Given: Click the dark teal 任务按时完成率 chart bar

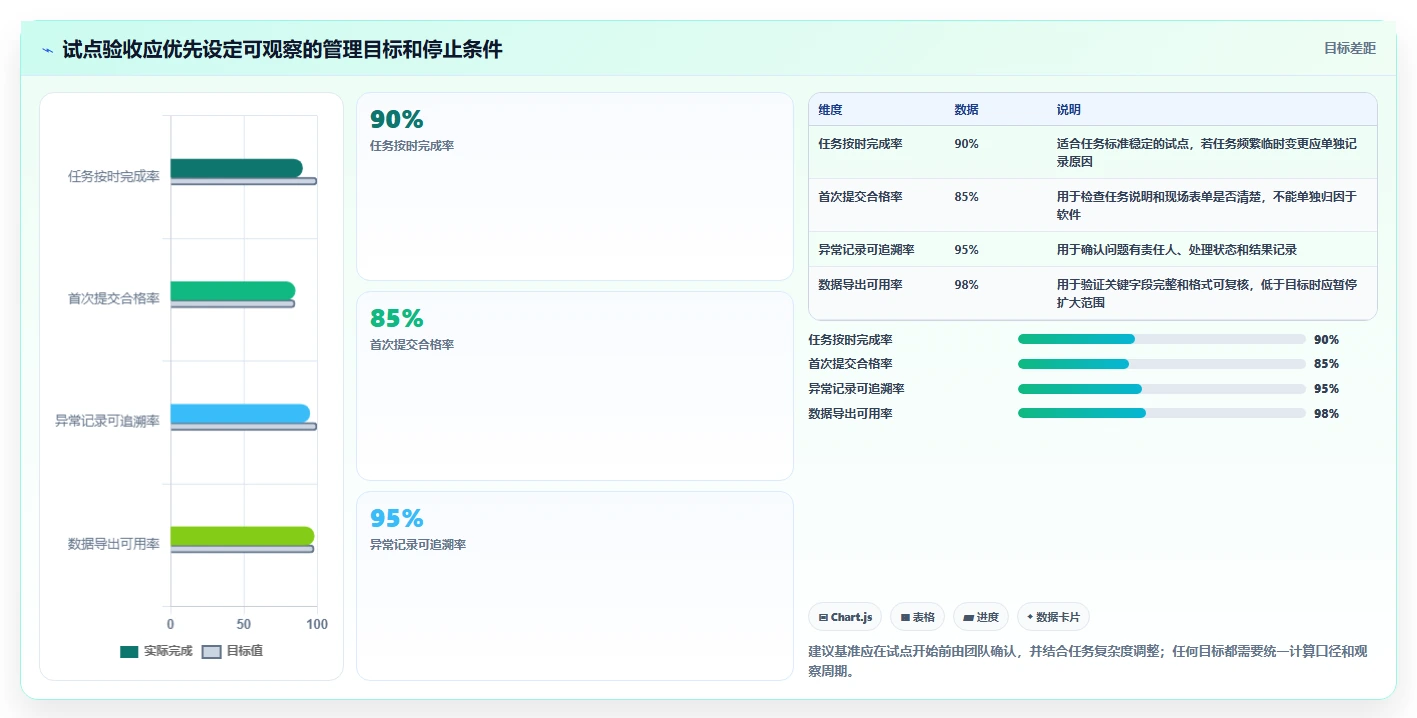Looking at the screenshot, I should [236, 168].
